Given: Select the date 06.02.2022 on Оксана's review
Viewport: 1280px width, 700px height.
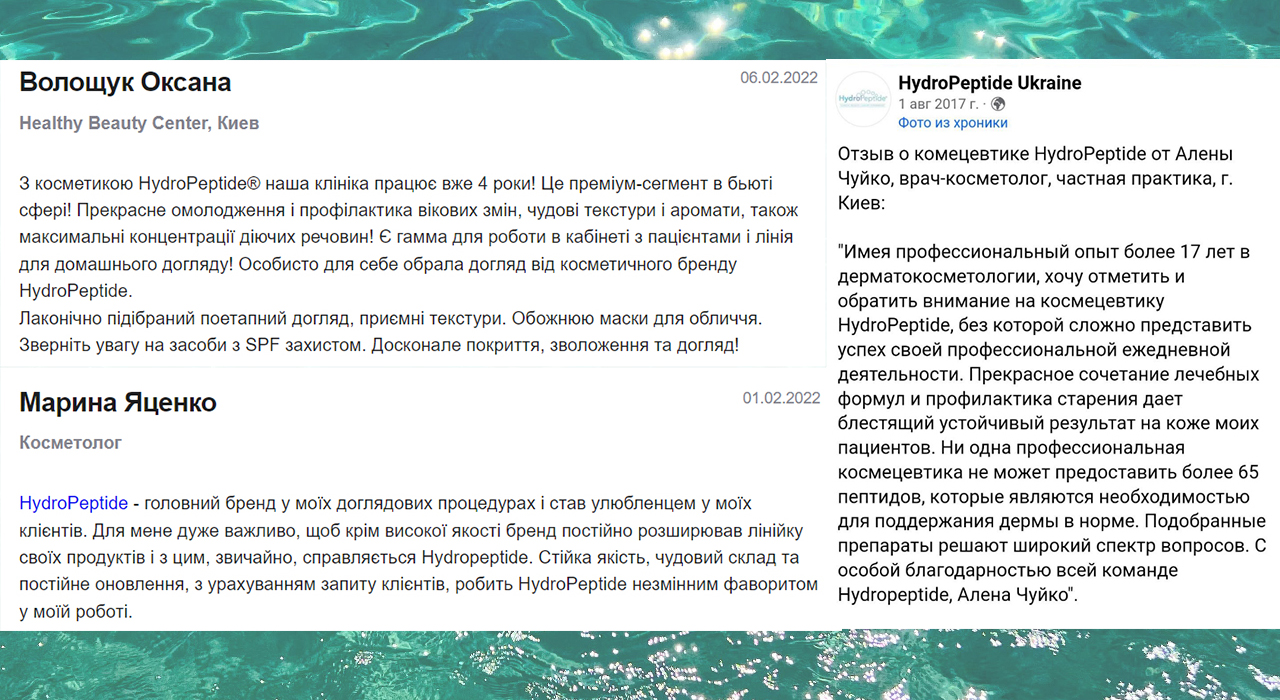Looking at the screenshot, I should click(x=778, y=77).
